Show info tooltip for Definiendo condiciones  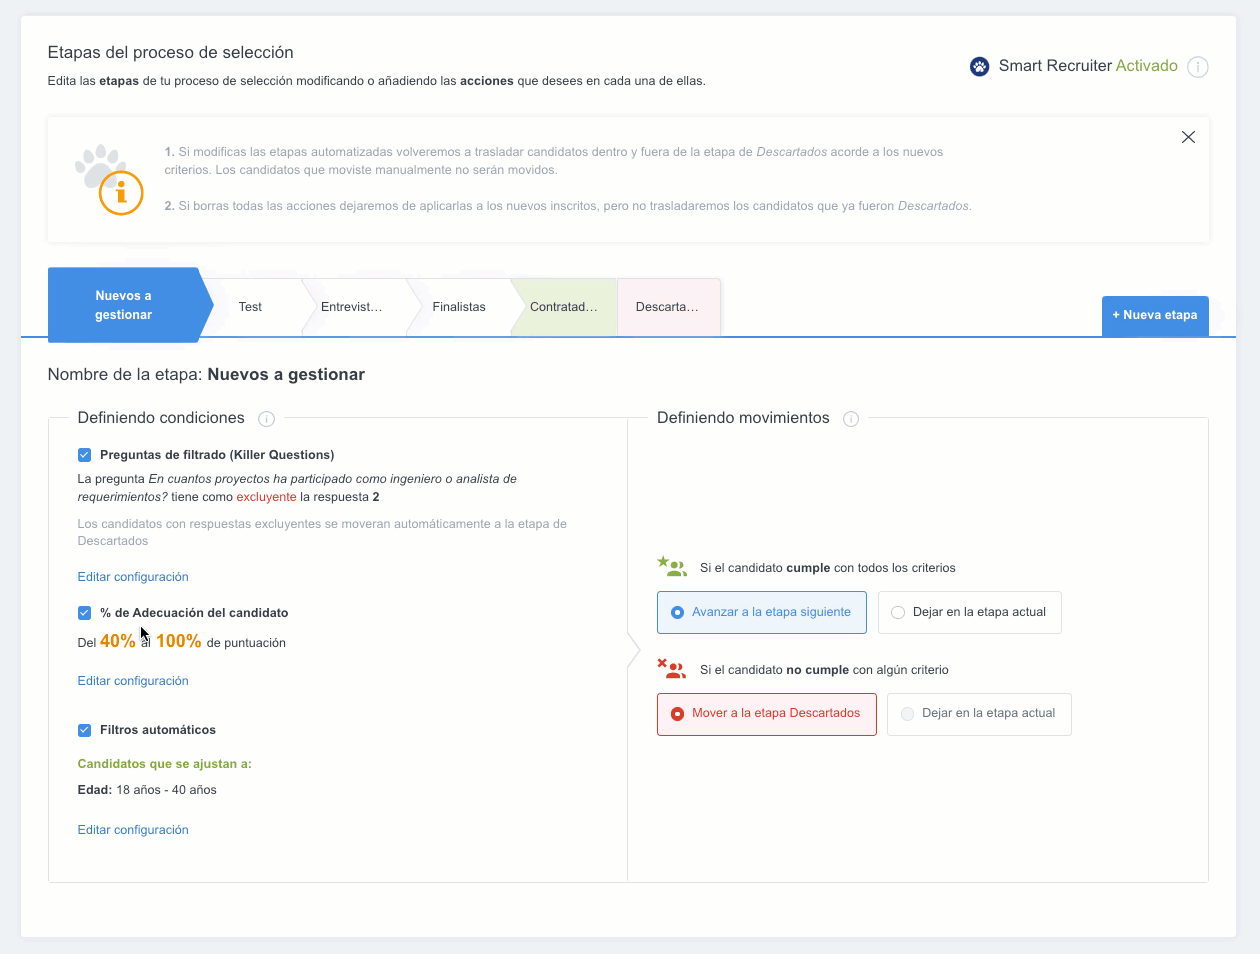coord(266,419)
